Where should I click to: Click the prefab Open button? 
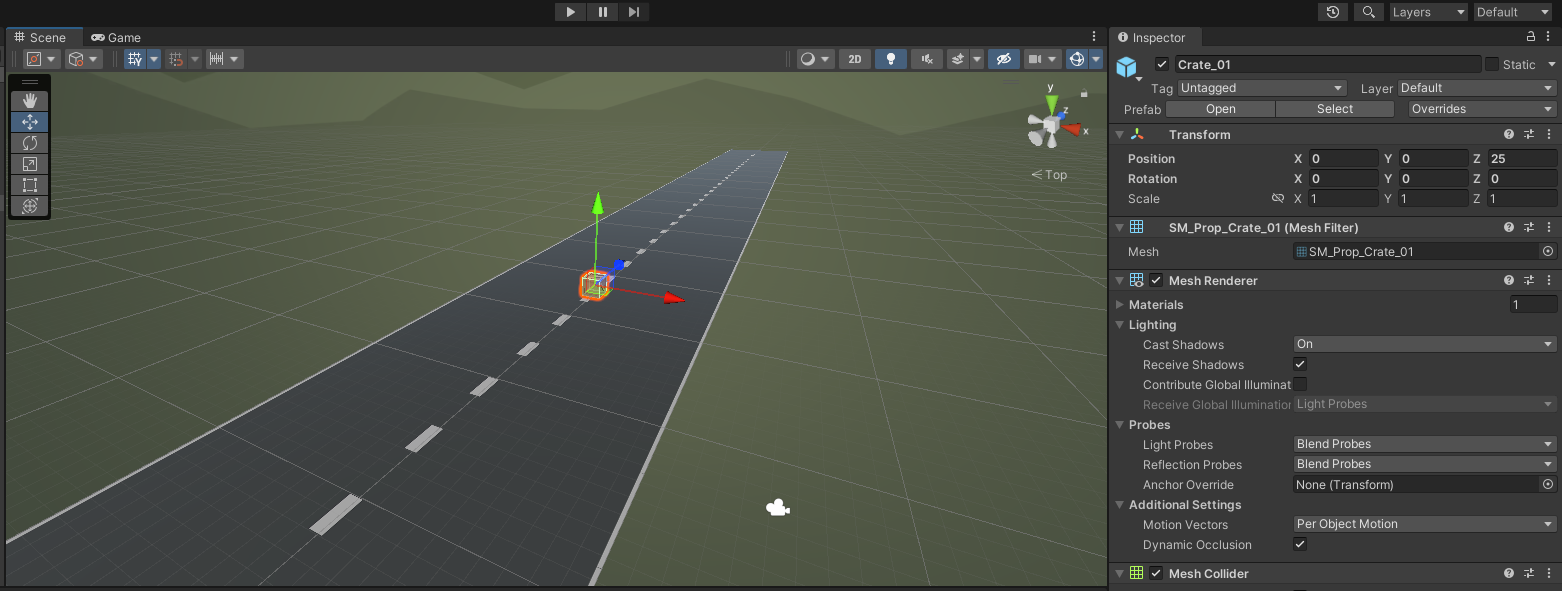(x=1220, y=109)
